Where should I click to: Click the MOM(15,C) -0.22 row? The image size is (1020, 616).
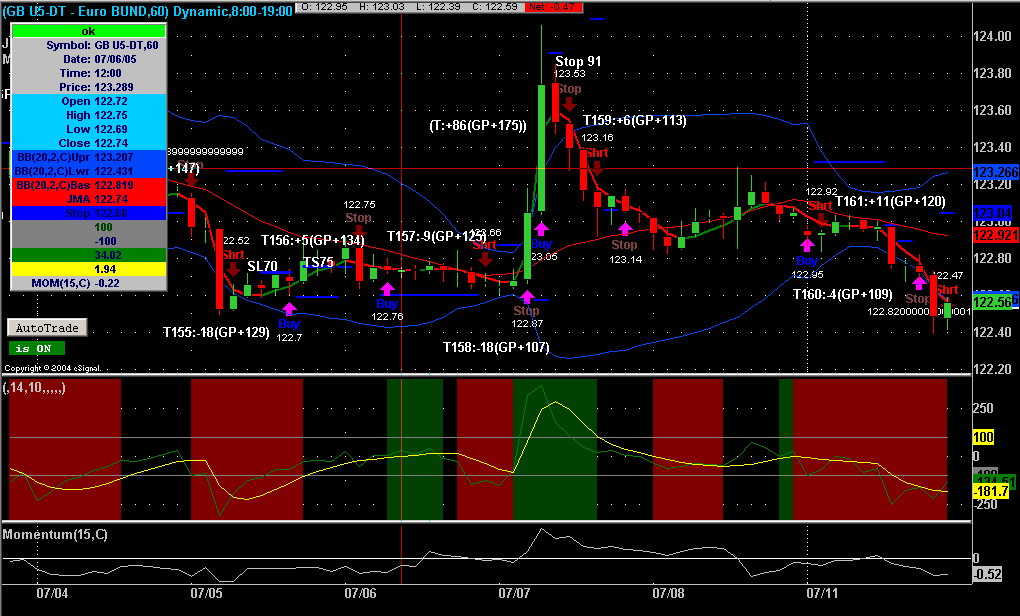(88, 283)
